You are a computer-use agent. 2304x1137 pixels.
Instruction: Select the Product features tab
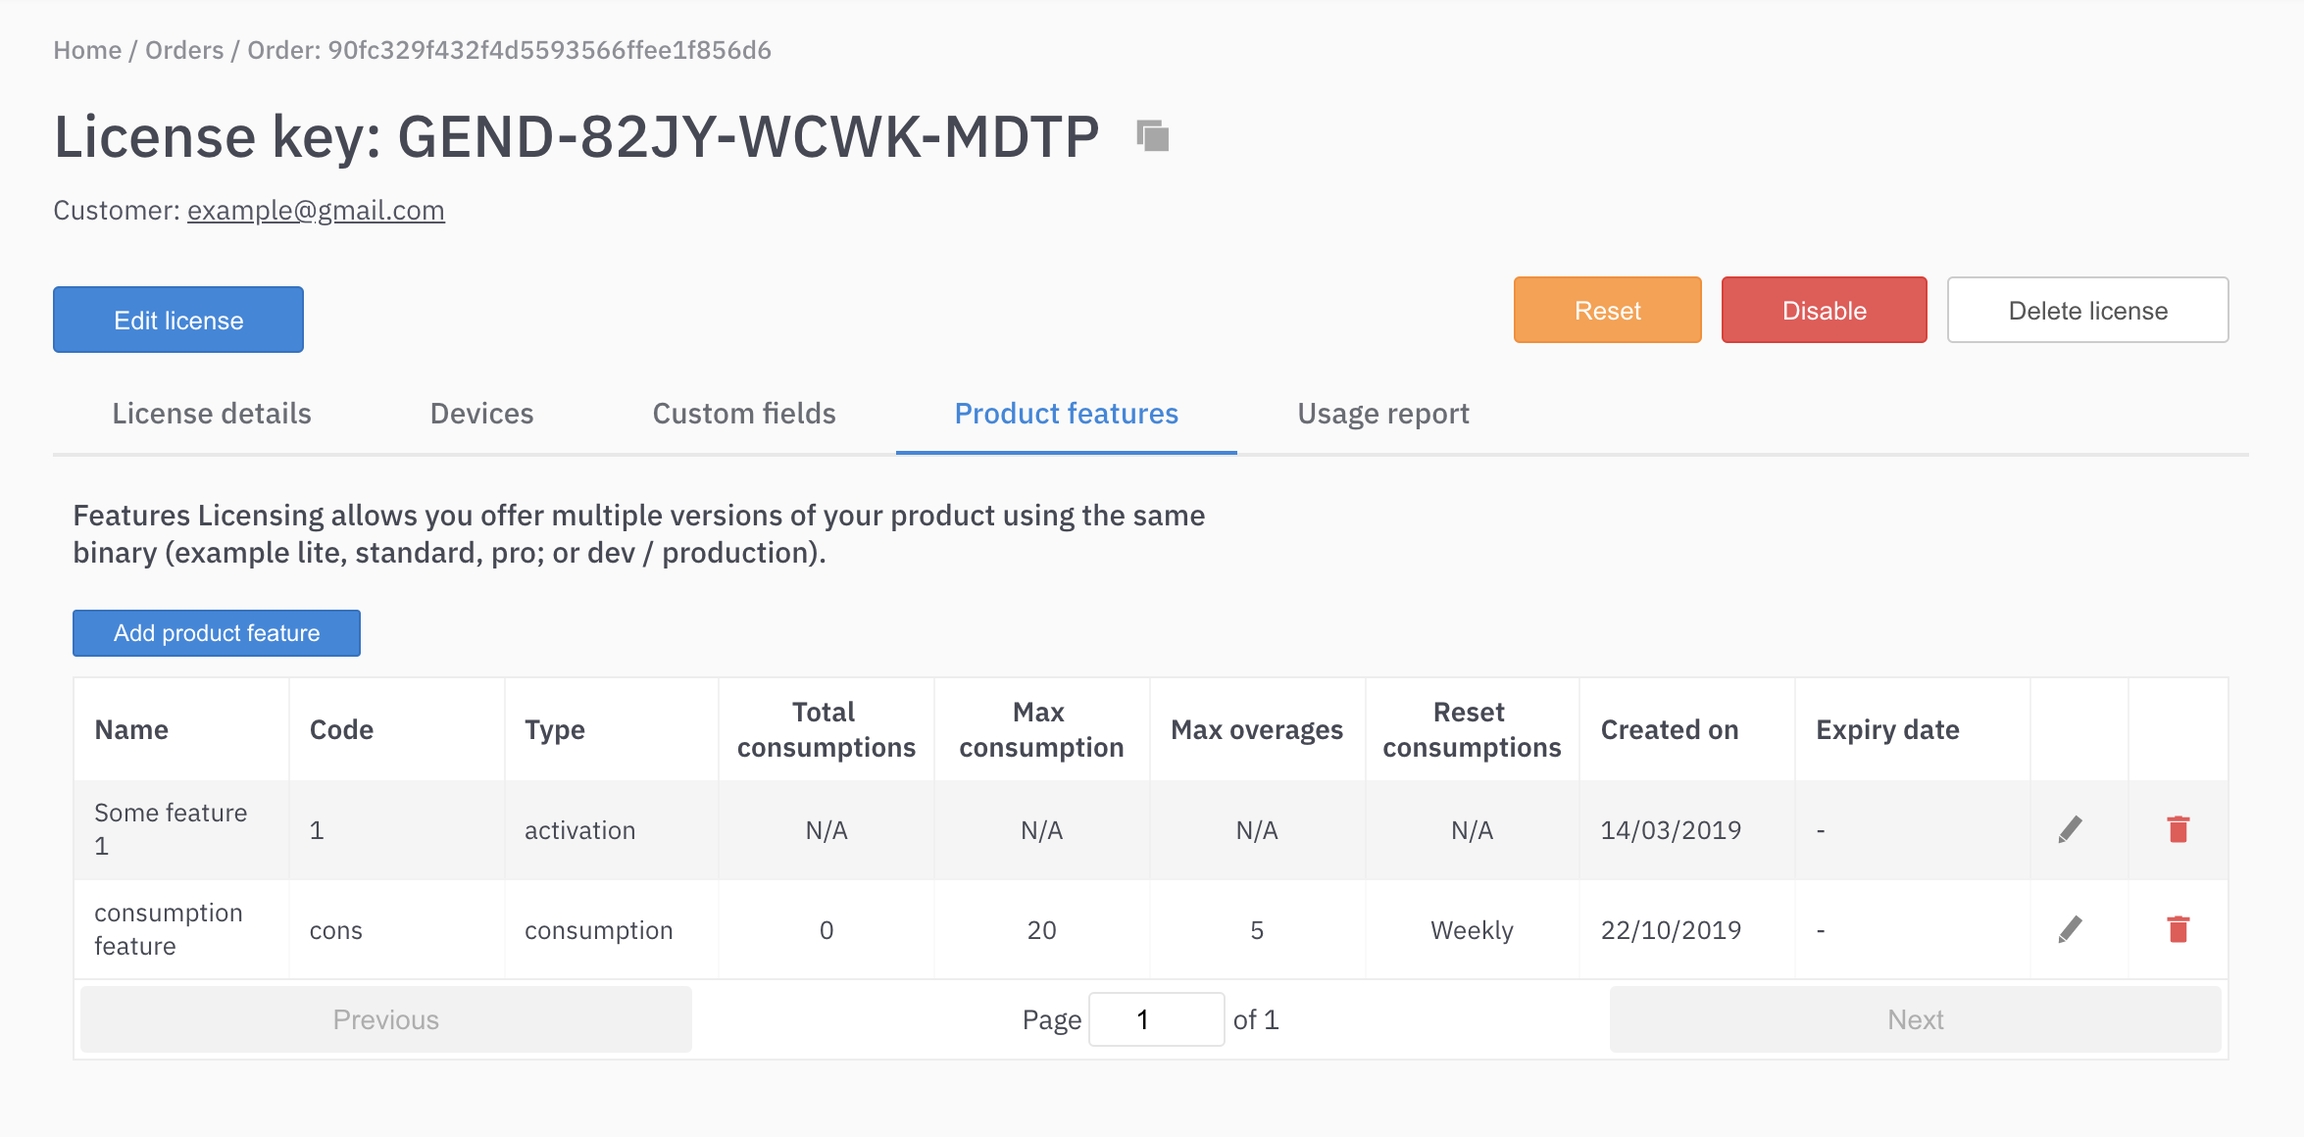click(x=1066, y=413)
